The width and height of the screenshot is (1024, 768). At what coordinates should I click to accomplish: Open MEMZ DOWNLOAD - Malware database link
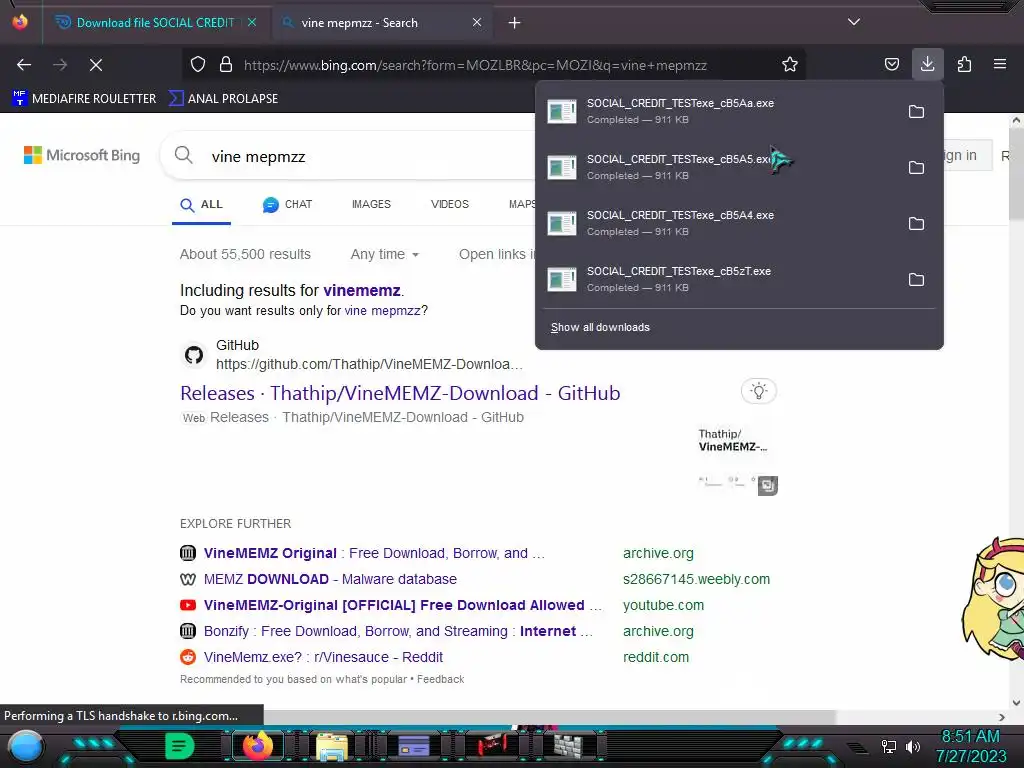tap(330, 579)
